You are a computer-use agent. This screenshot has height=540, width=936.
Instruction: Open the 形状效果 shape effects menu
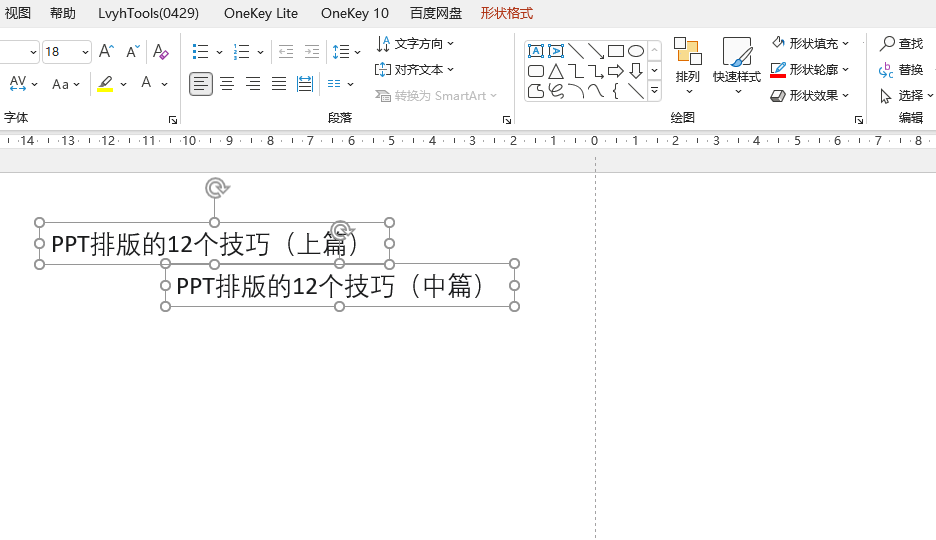tap(810, 95)
